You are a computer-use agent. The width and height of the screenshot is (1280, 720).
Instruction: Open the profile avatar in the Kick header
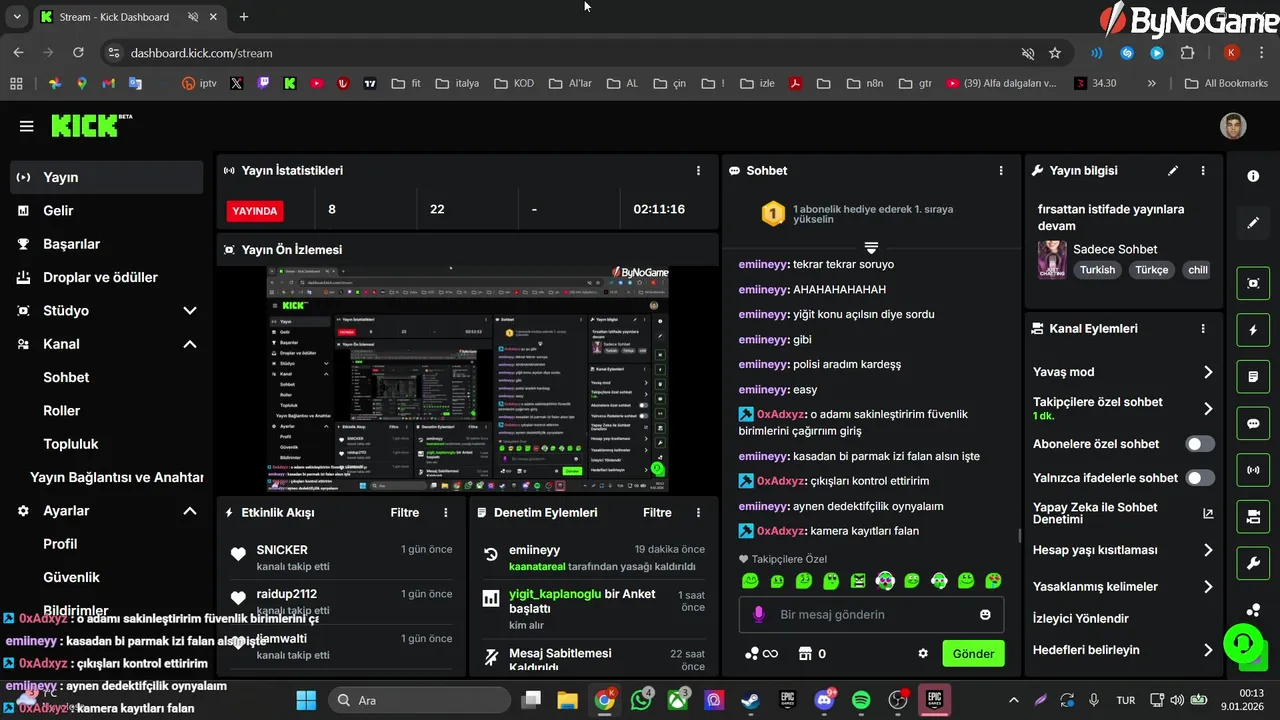pyautogui.click(x=1233, y=126)
